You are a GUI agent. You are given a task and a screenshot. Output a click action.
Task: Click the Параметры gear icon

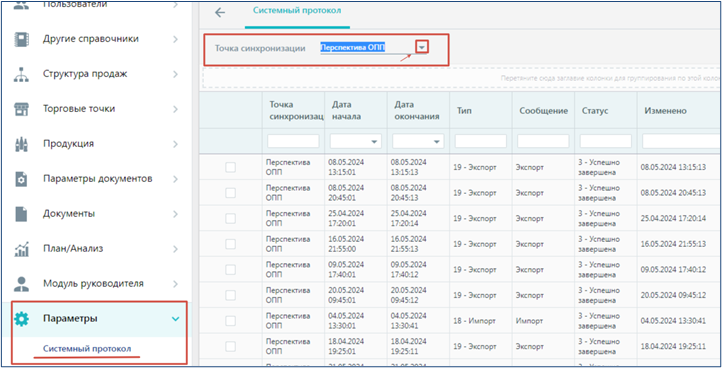pos(22,319)
